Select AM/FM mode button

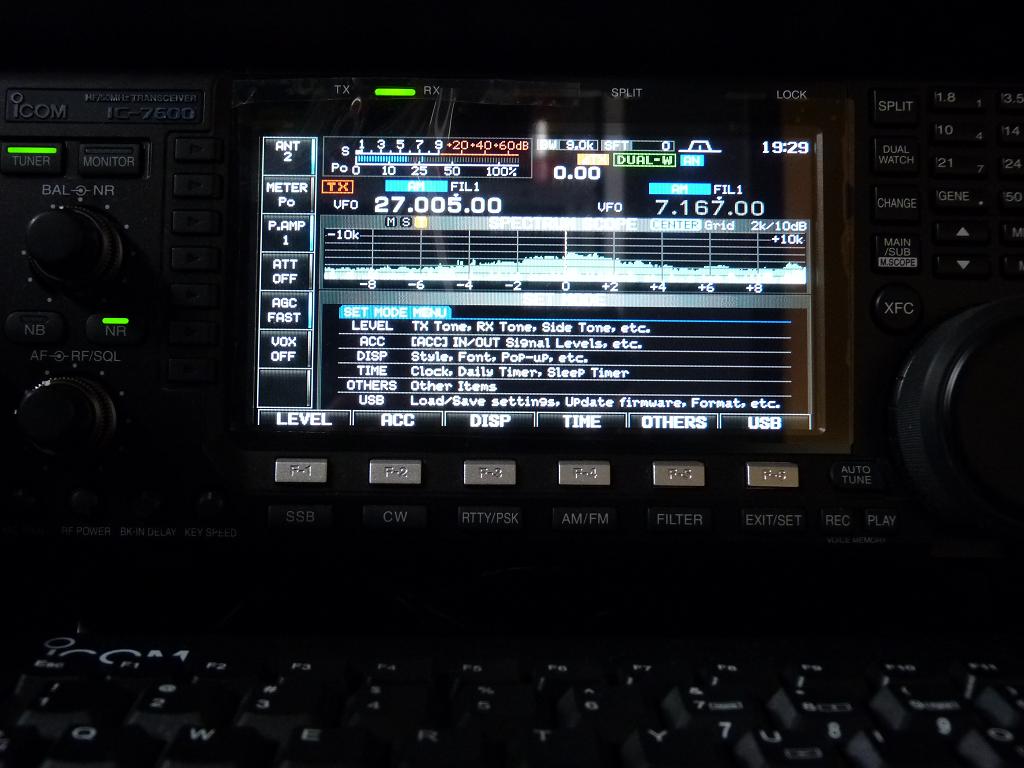point(585,519)
